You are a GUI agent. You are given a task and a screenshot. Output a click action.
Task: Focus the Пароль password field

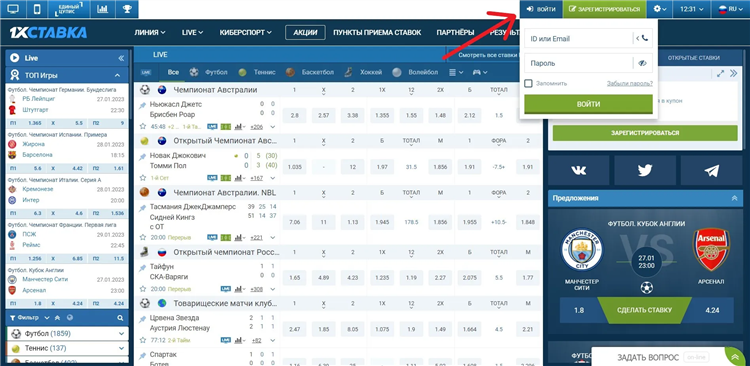pos(578,63)
